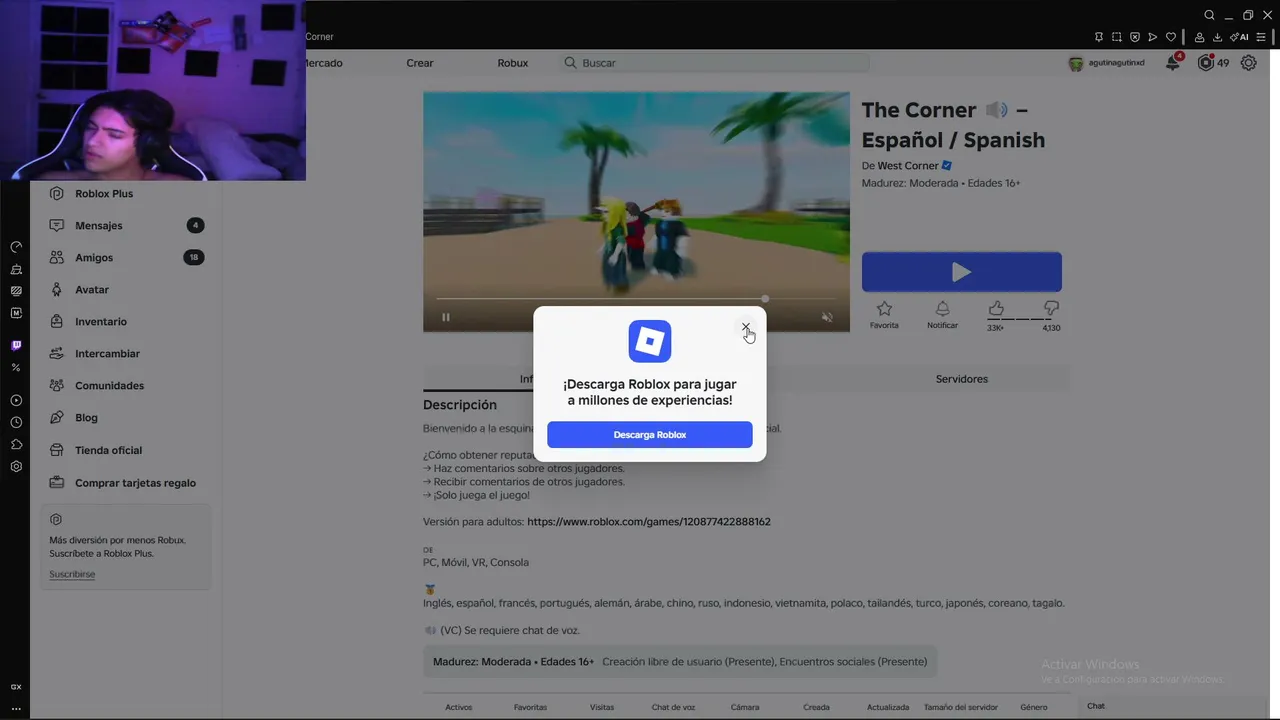The height and width of the screenshot is (720, 1280).
Task: Add the experience to Favorita with the star
Action: point(884,314)
